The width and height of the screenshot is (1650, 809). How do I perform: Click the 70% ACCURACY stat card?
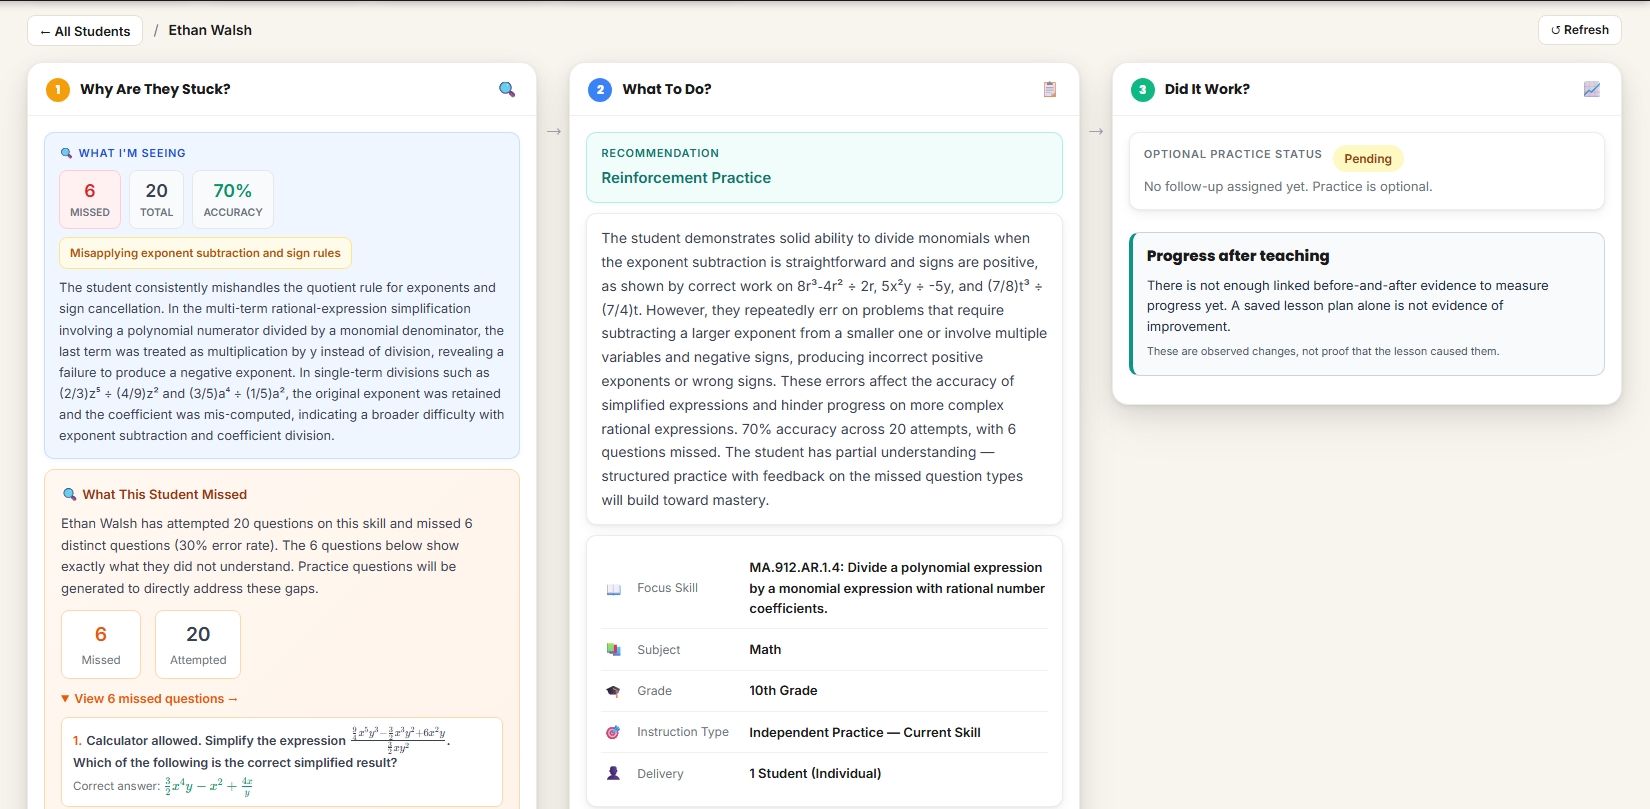click(233, 199)
